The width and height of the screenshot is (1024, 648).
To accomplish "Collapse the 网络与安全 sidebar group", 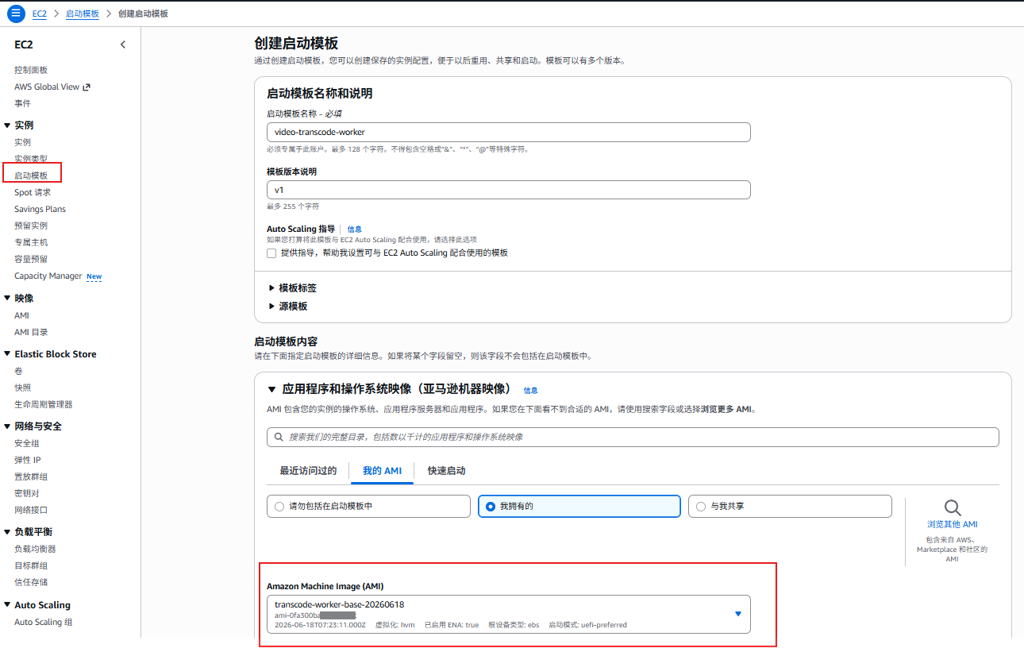I will click(x=7, y=426).
